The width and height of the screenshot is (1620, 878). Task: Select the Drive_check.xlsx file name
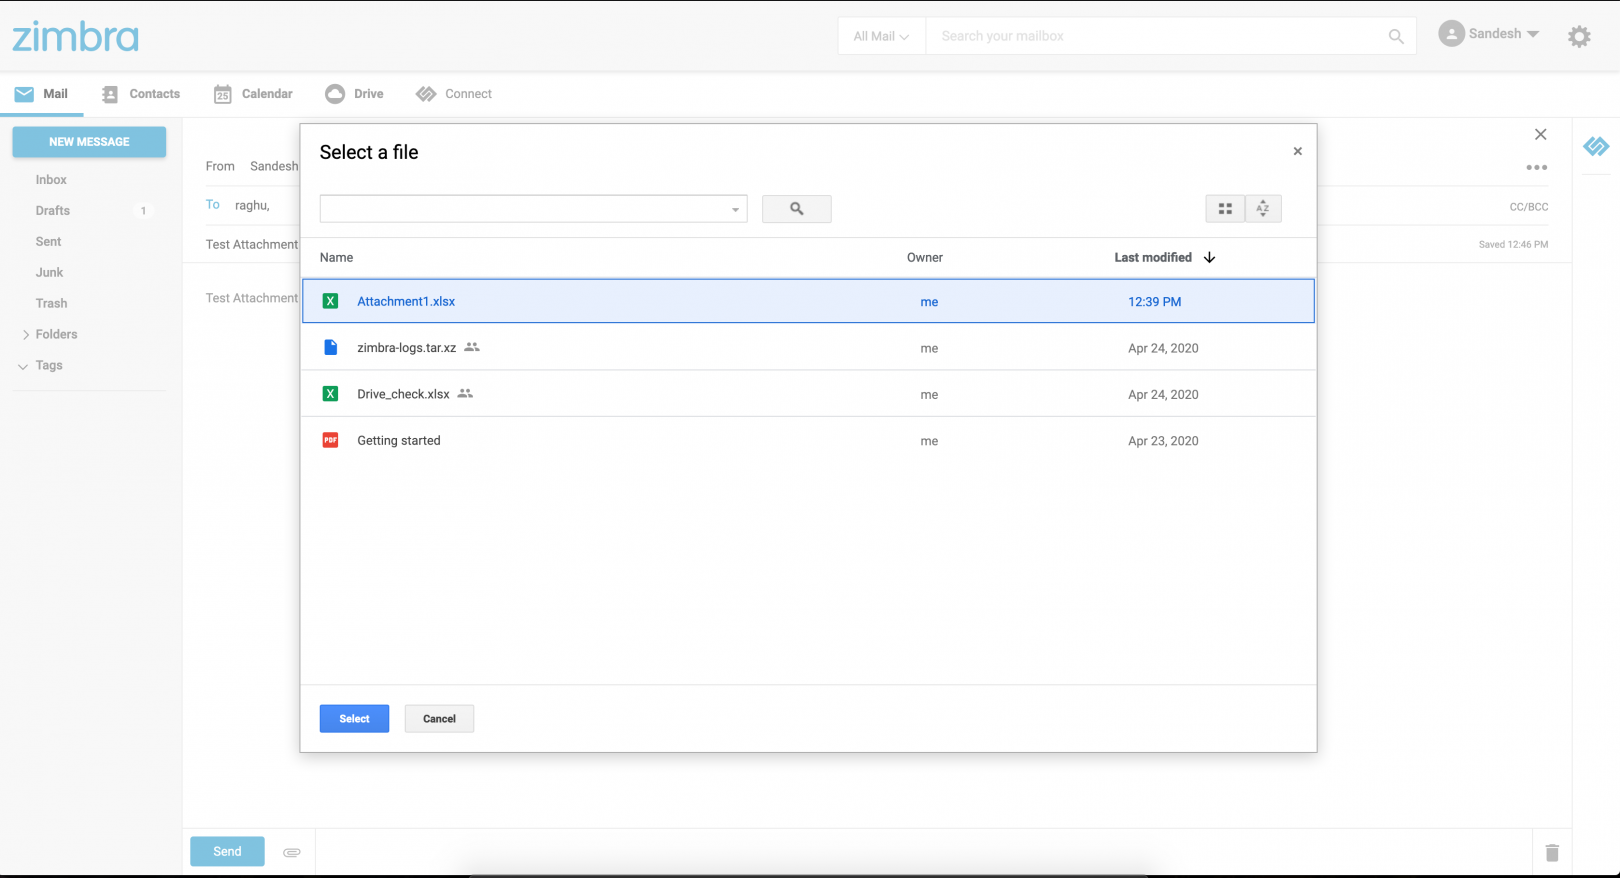click(403, 394)
